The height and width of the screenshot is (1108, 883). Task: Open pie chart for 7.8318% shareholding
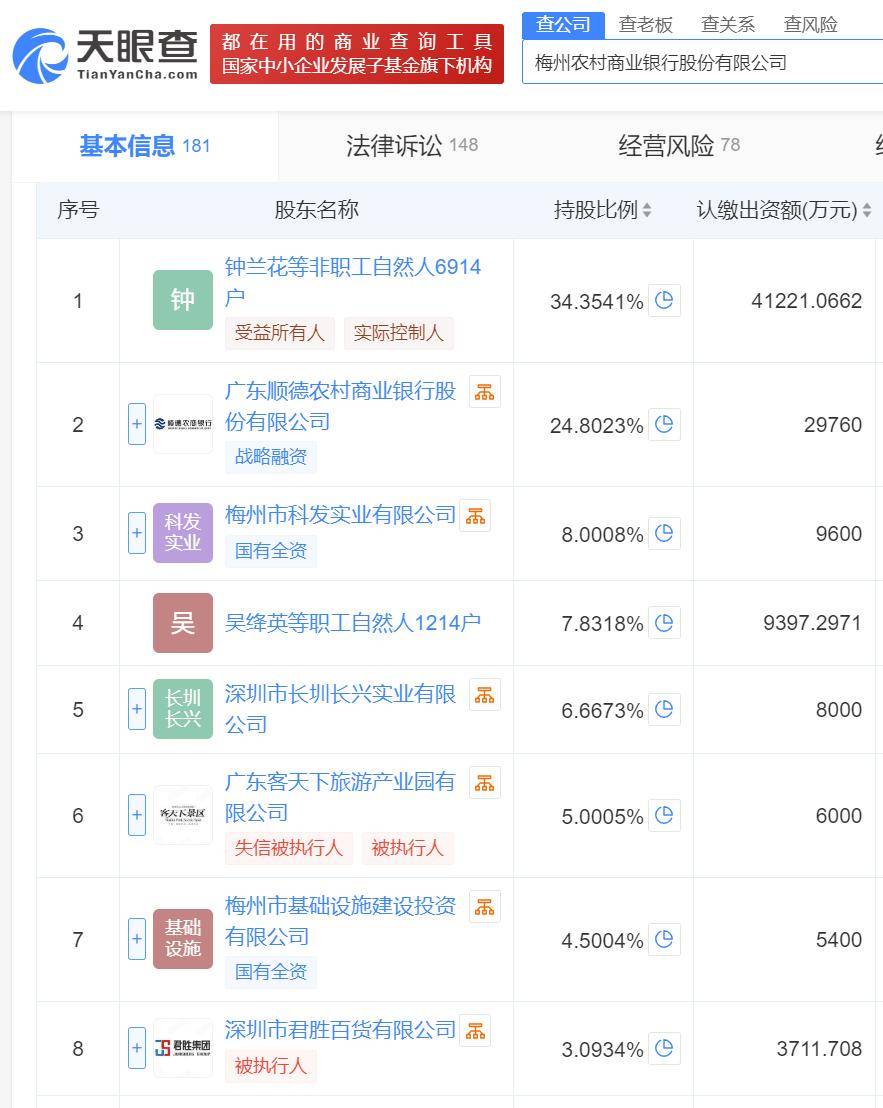point(664,623)
